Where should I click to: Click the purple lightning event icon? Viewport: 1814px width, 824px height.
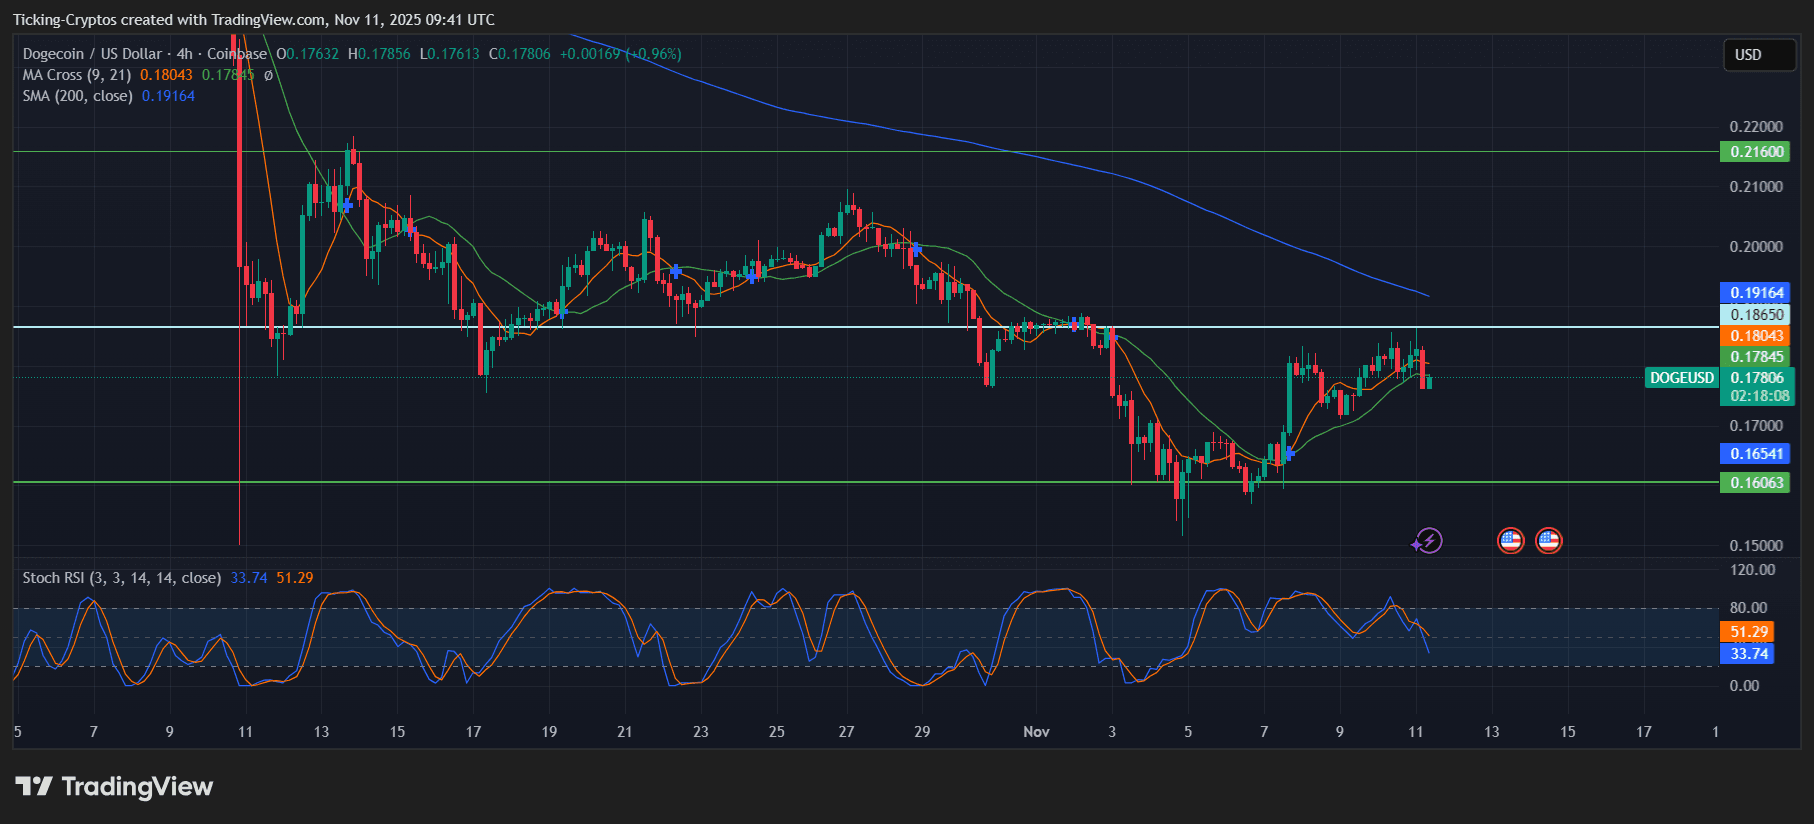[1428, 541]
